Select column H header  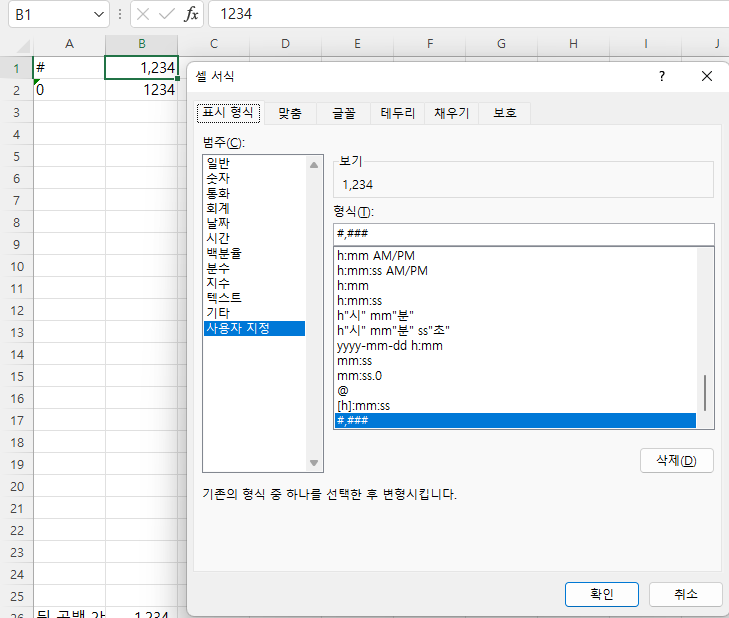pos(573,45)
